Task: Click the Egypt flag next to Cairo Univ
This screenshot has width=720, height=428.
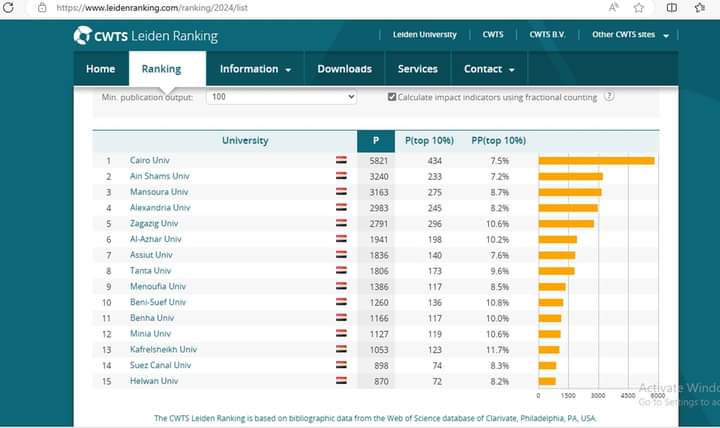Action: coord(341,160)
